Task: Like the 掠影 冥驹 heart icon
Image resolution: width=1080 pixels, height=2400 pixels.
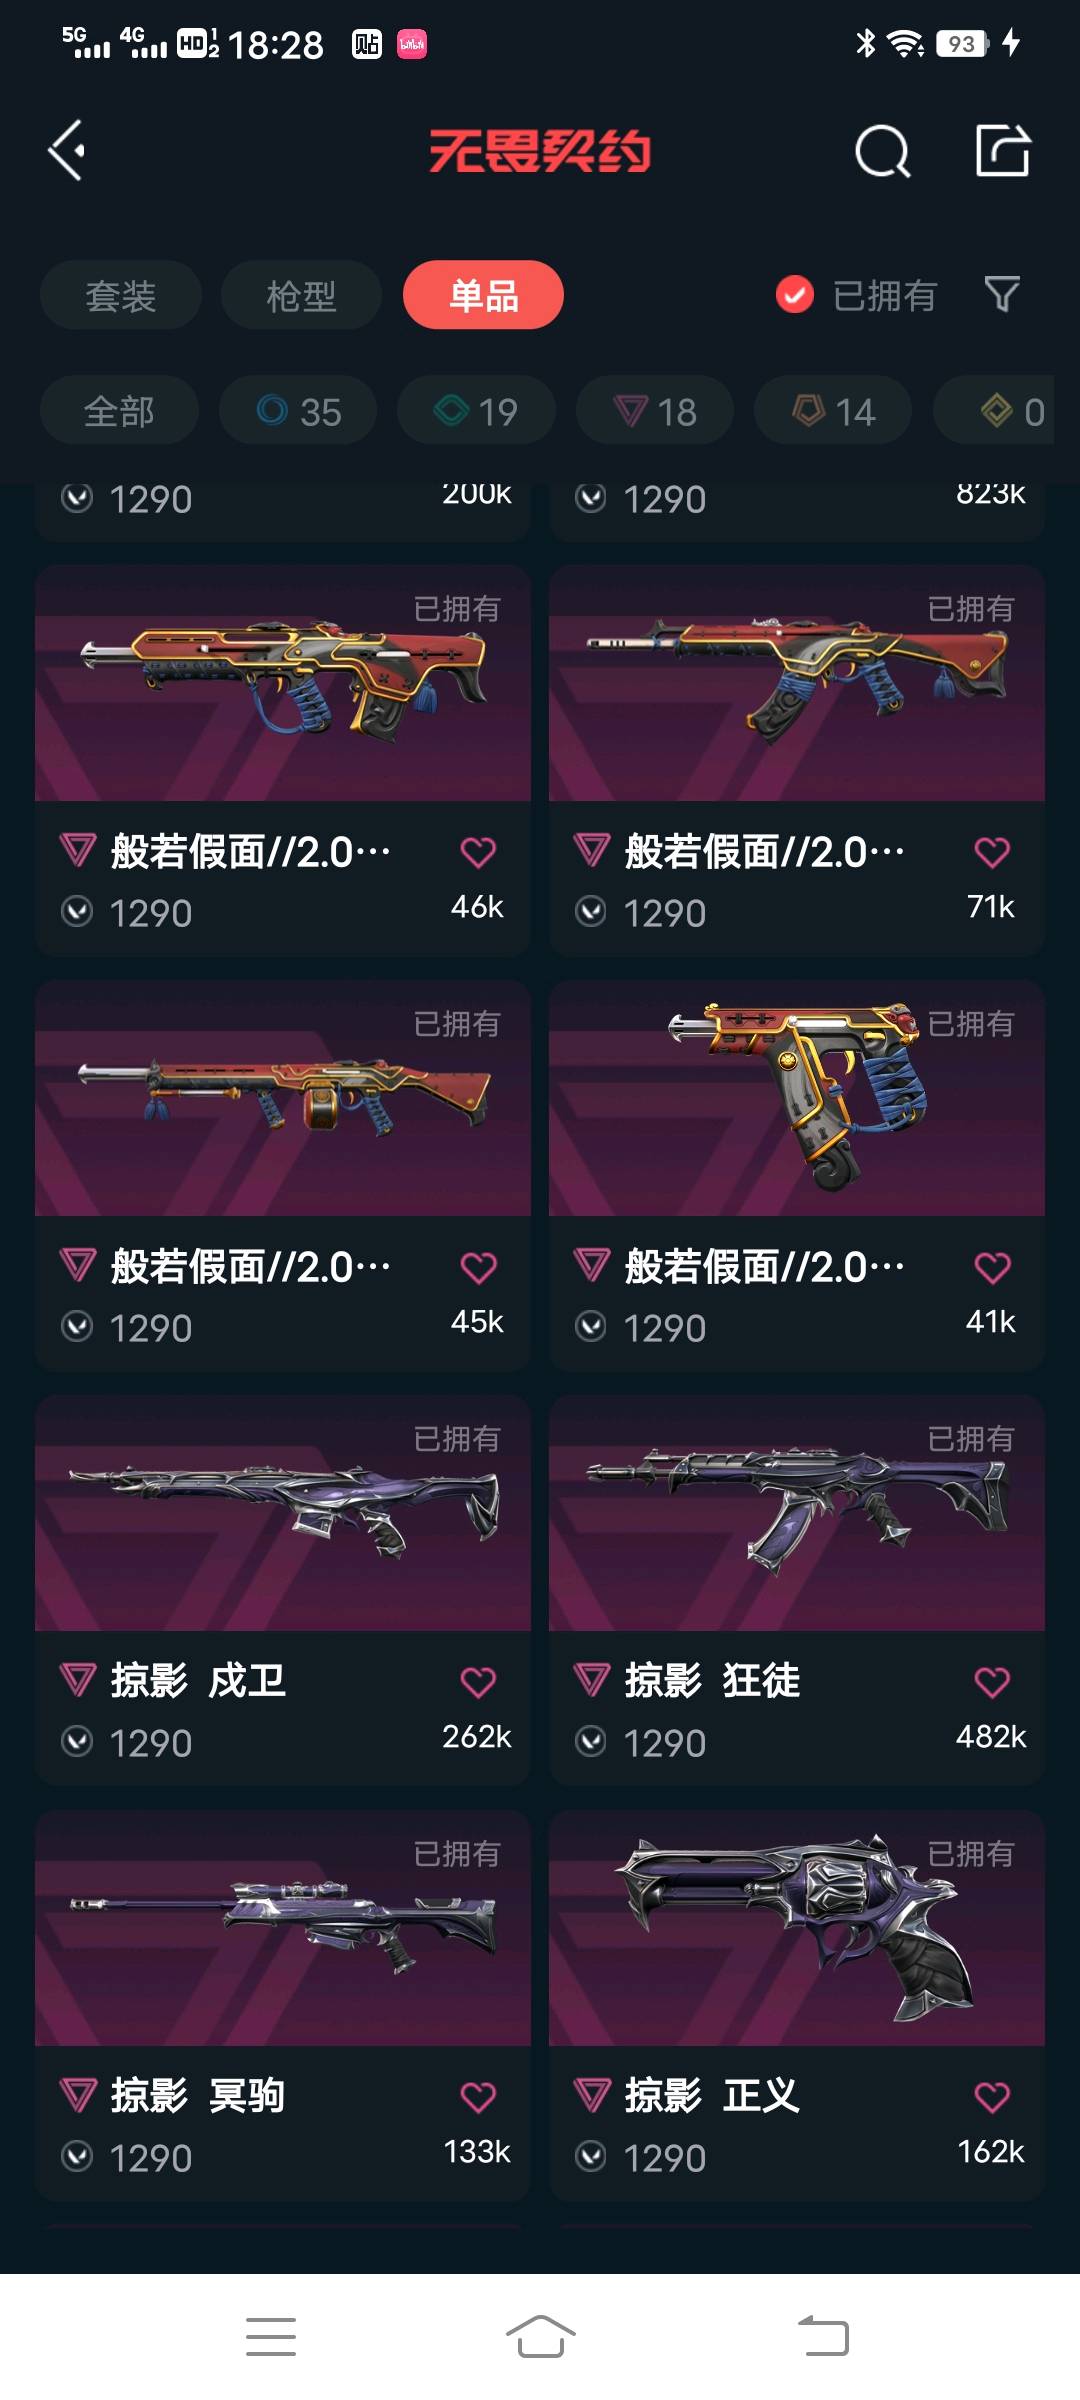Action: (478, 2097)
